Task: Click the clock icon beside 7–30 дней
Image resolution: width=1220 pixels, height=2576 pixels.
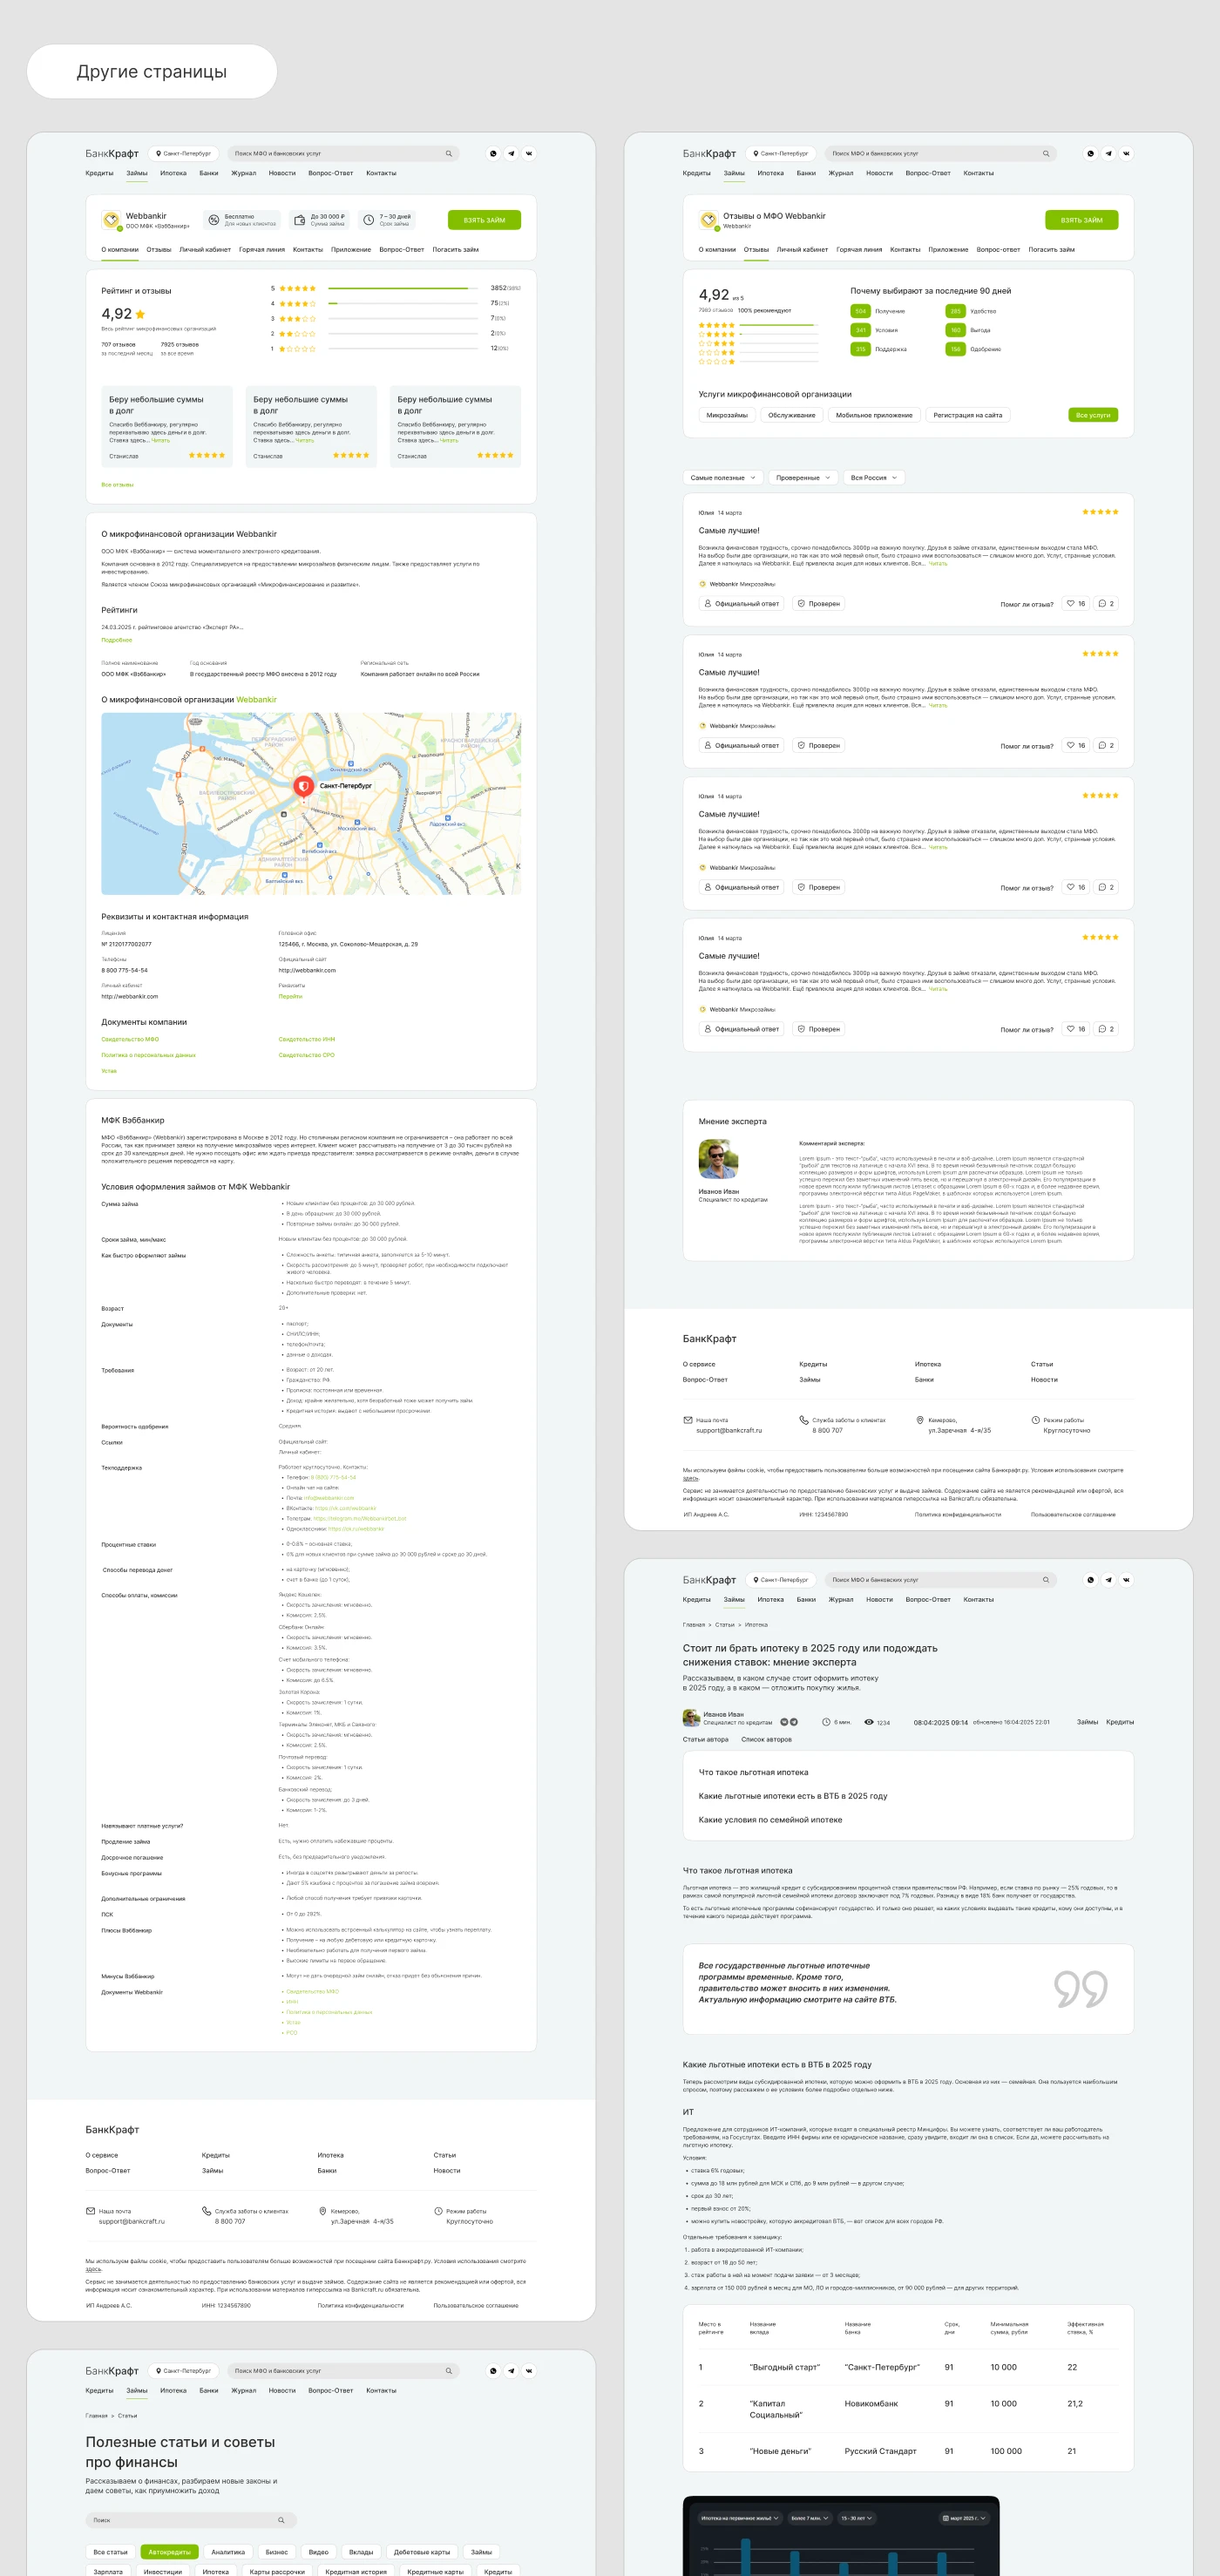Action: [368, 220]
